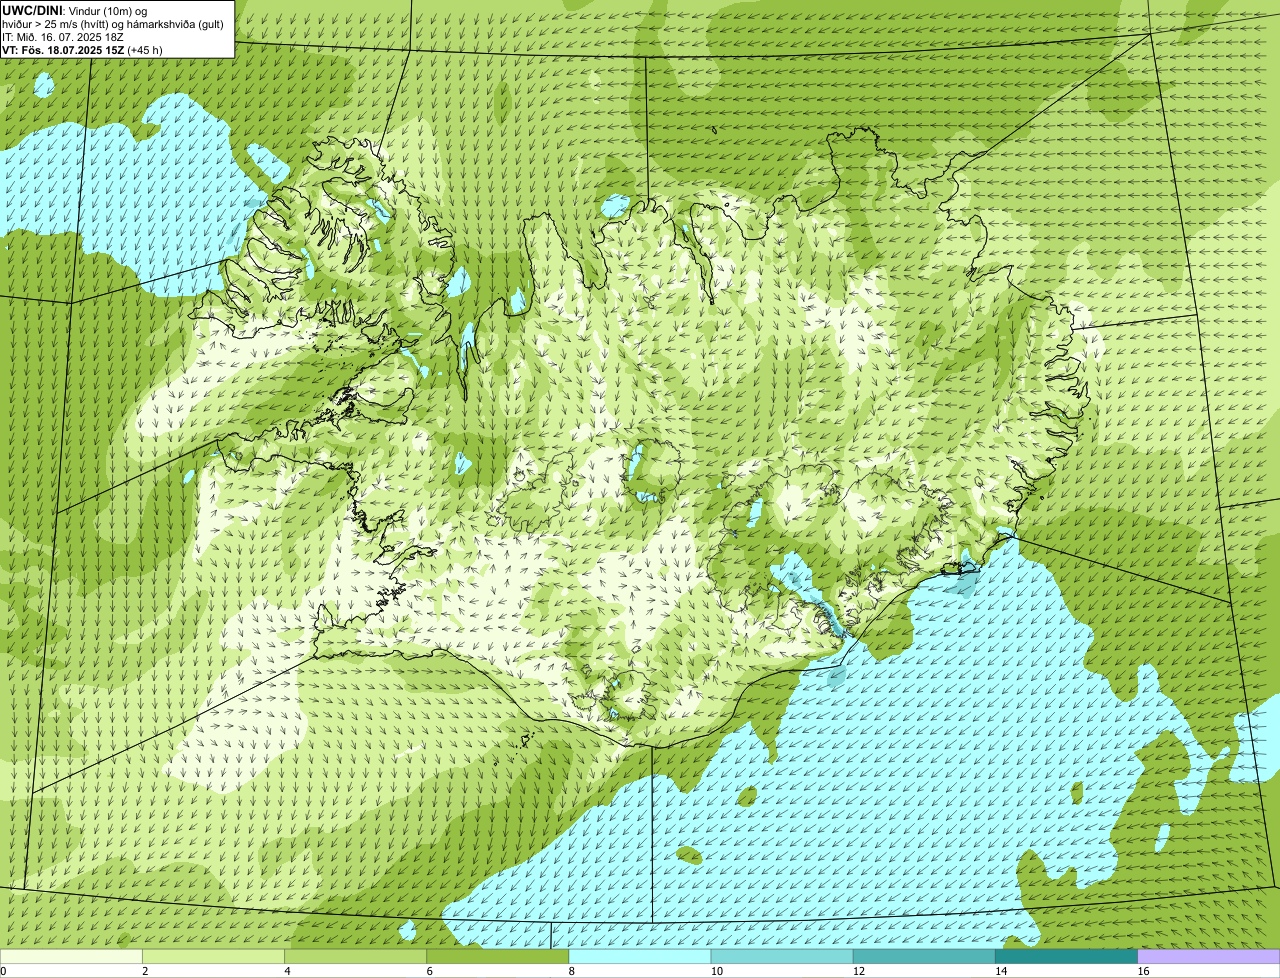
Task: Click the "4" label on the color scale
Action: (287, 971)
